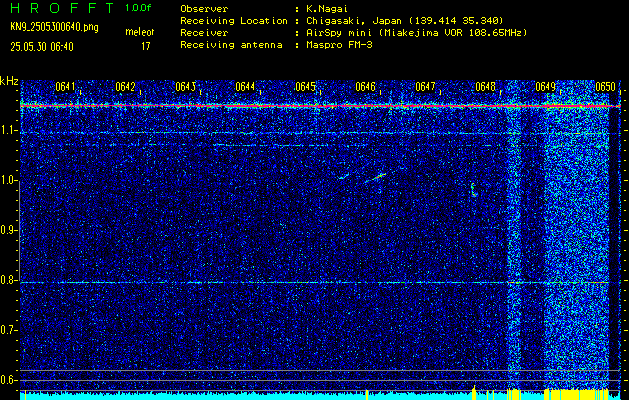Viewport: 629px width, 400px height.
Task: Click the HROFFT title text
Action: coord(62,8)
